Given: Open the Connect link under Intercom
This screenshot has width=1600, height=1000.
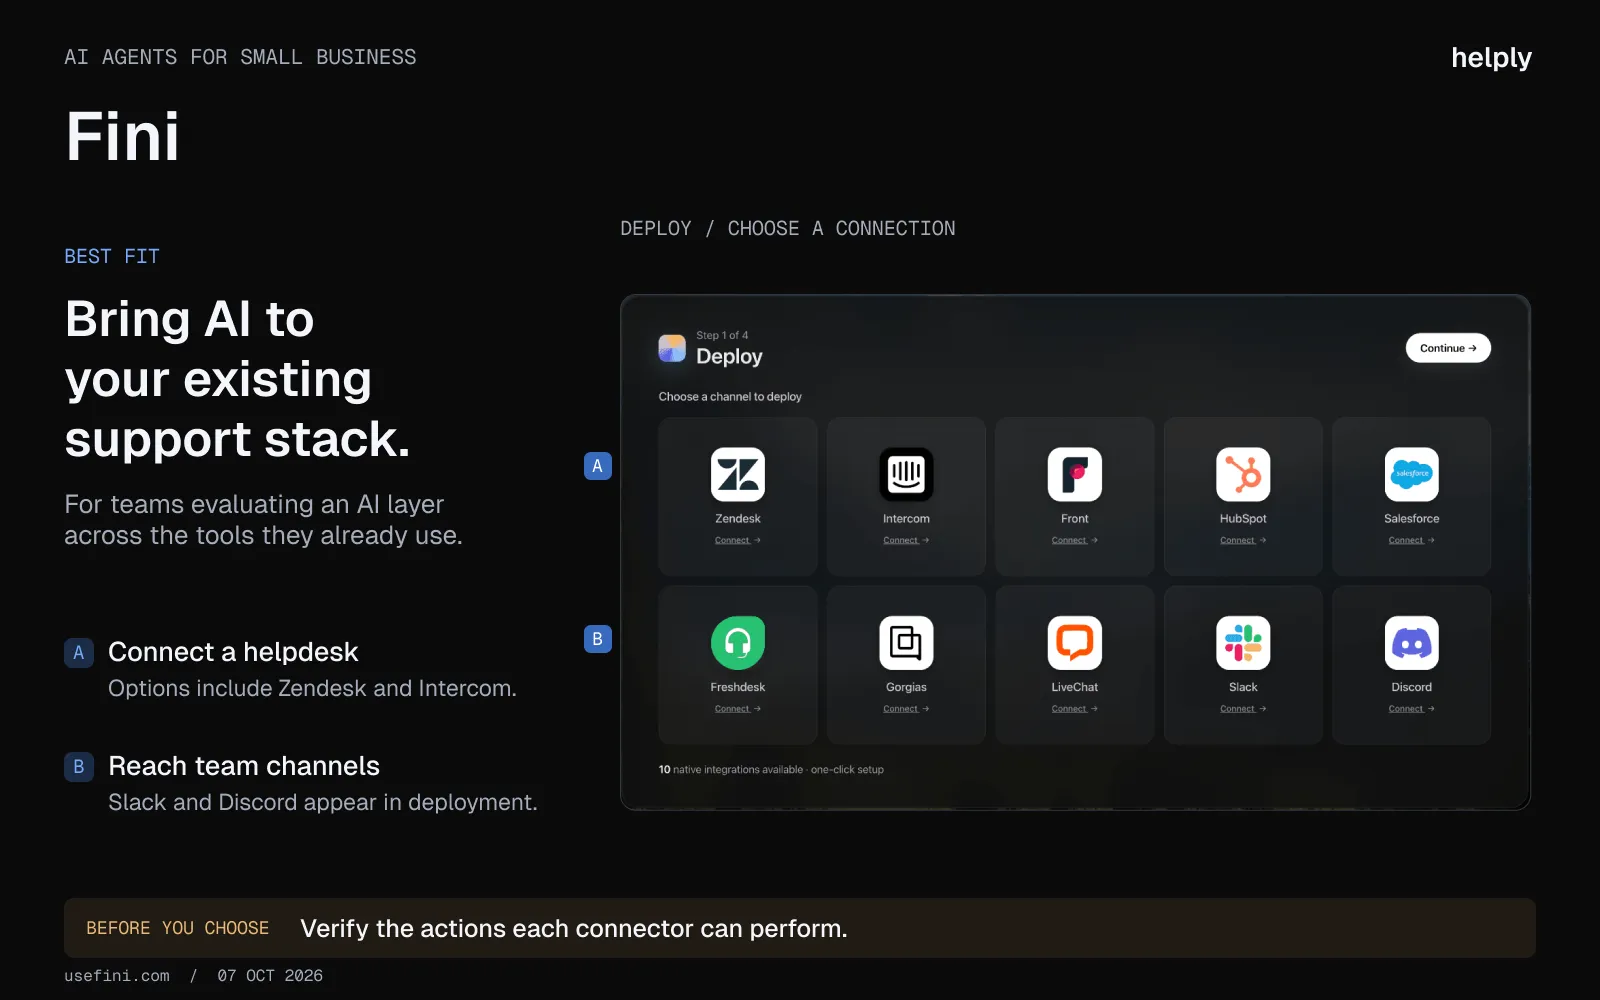Looking at the screenshot, I should [906, 540].
